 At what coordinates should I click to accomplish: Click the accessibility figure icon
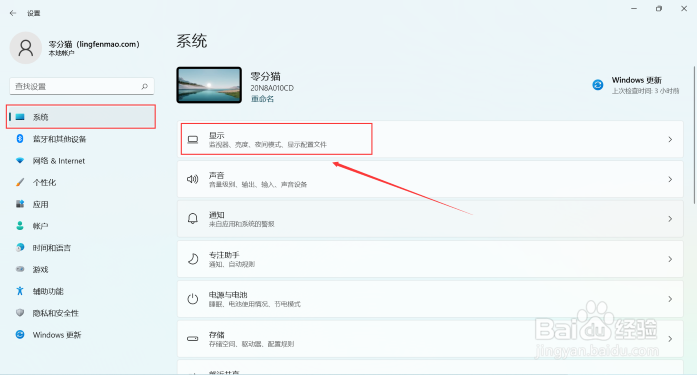click(20, 291)
